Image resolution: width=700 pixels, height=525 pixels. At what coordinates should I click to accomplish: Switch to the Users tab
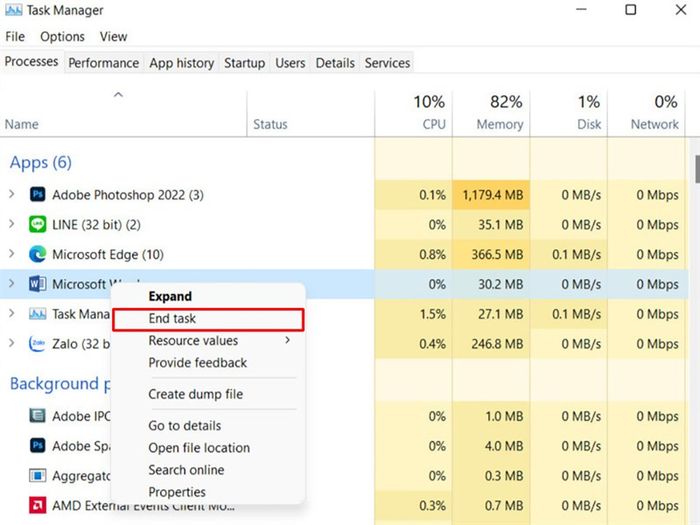tap(290, 63)
